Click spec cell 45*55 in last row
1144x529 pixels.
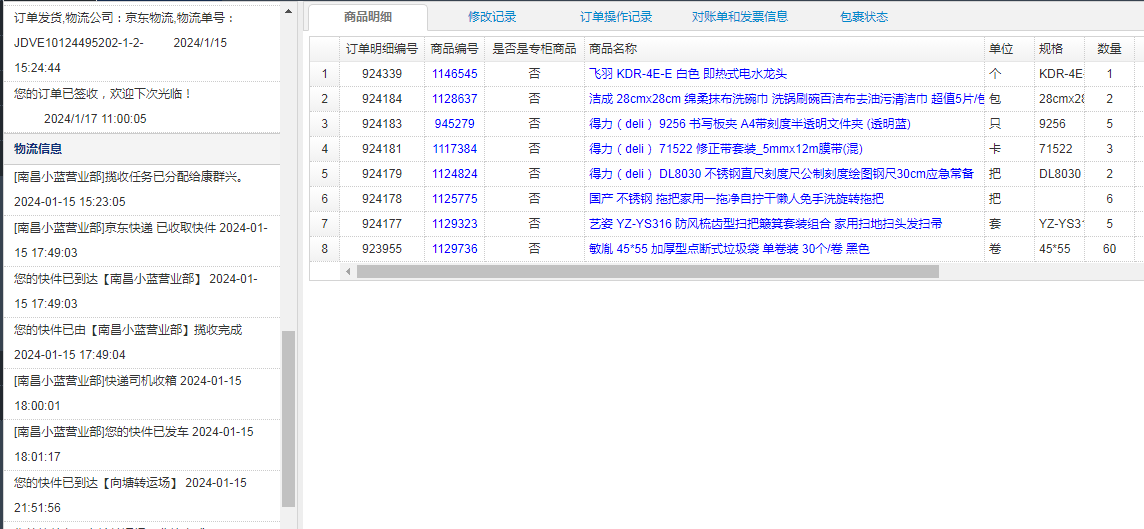tap(1059, 249)
